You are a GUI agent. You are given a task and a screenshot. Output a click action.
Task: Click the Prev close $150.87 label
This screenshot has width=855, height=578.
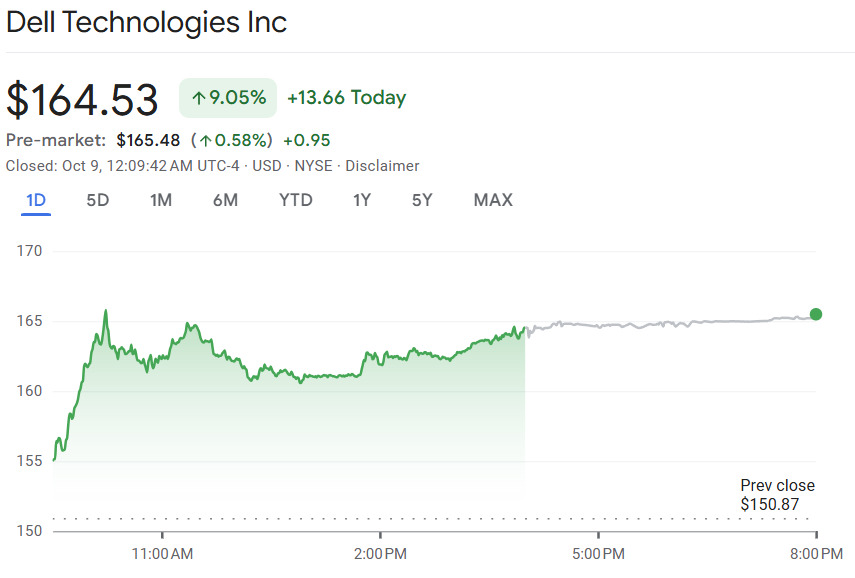tap(777, 495)
